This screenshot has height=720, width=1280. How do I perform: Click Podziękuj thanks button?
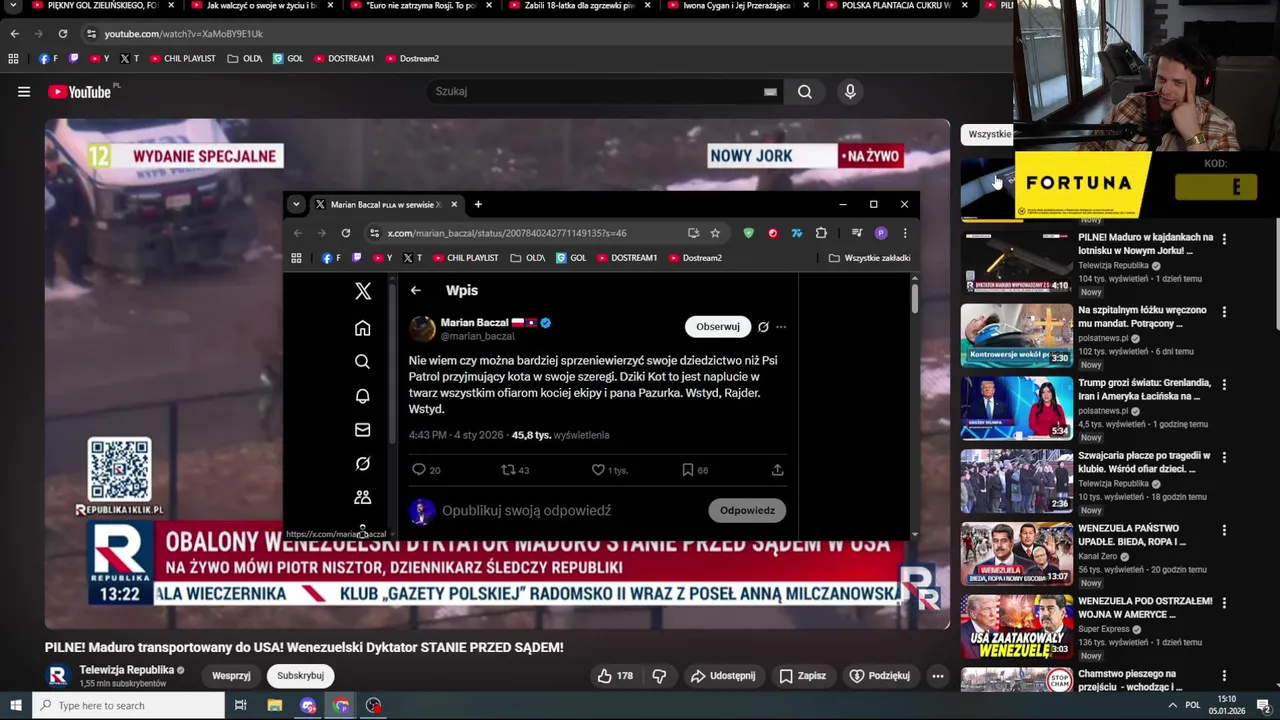click(880, 676)
